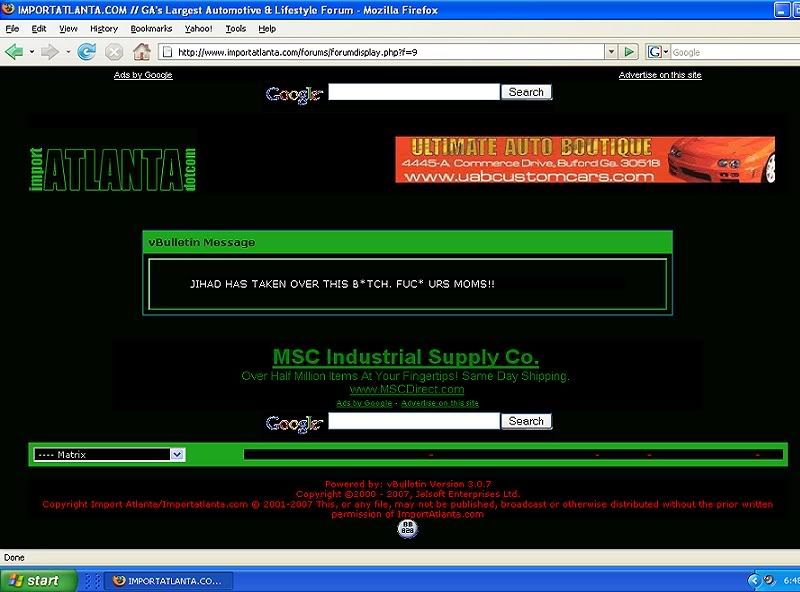
Task: Click the Advertise on this site link
Action: 659,75
